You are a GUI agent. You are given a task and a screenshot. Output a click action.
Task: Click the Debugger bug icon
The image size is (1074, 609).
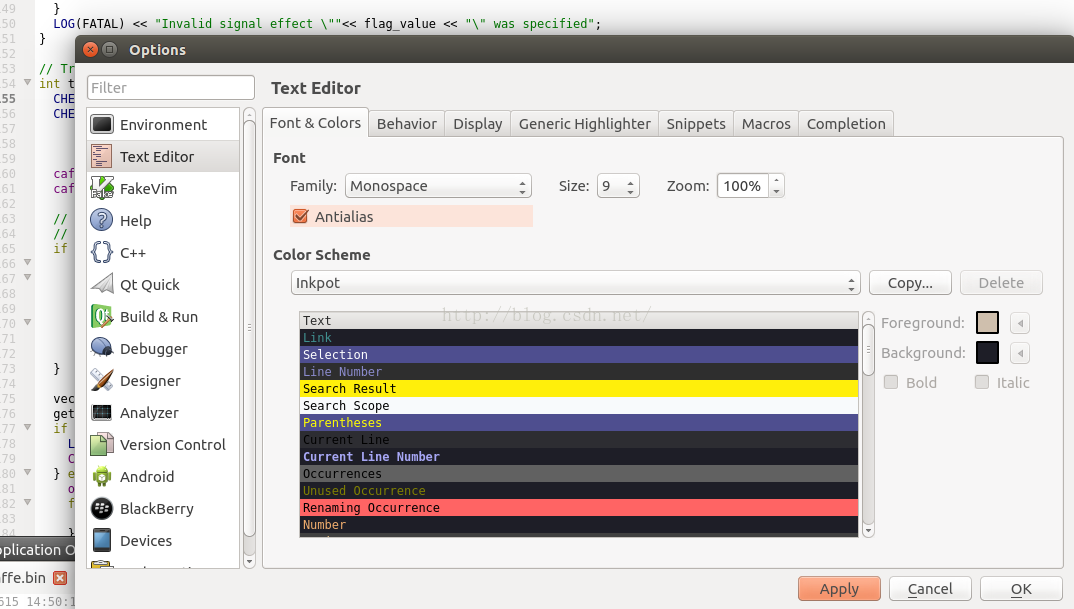click(x=101, y=348)
